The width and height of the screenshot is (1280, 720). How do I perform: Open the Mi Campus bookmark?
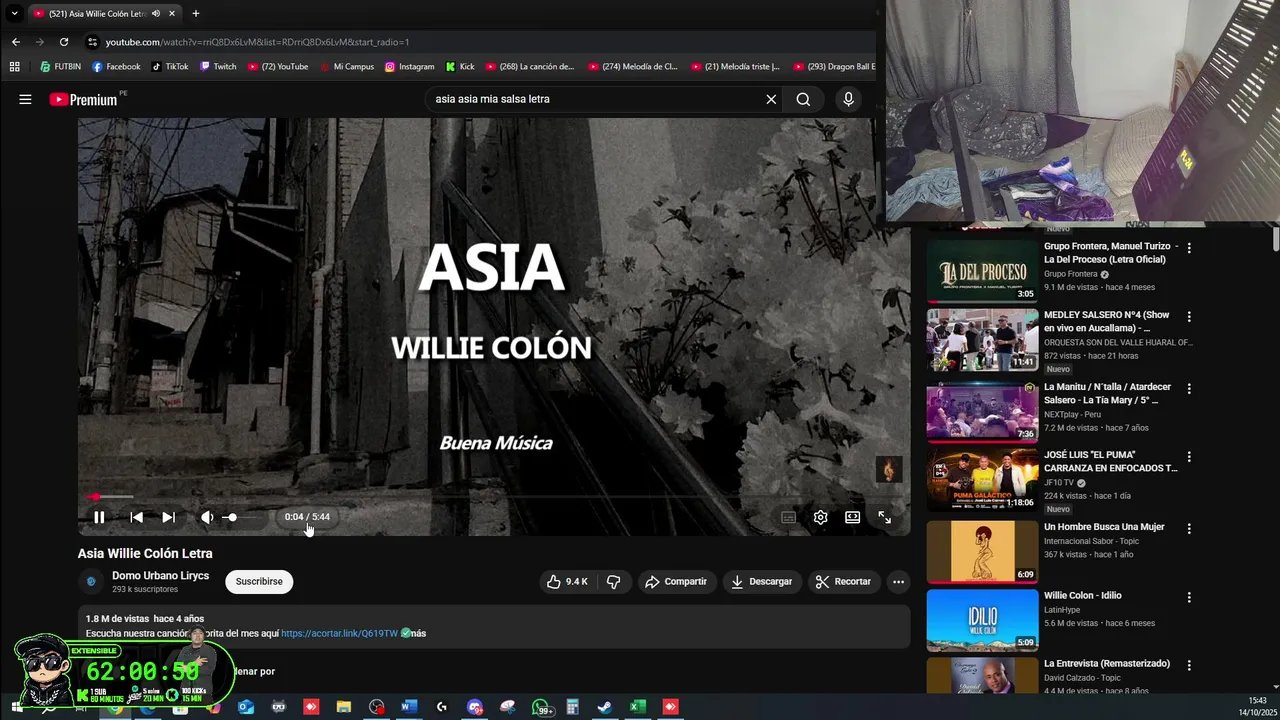pyautogui.click(x=346, y=67)
